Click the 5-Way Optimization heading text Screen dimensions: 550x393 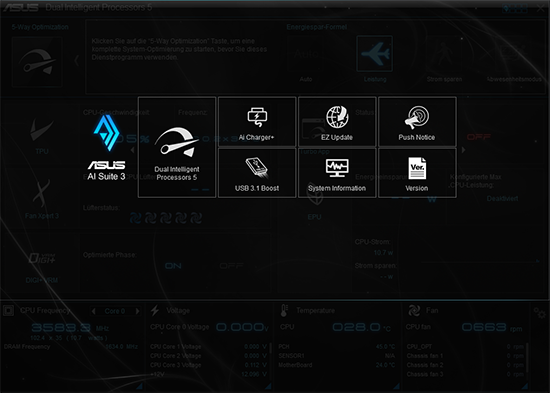[40, 27]
